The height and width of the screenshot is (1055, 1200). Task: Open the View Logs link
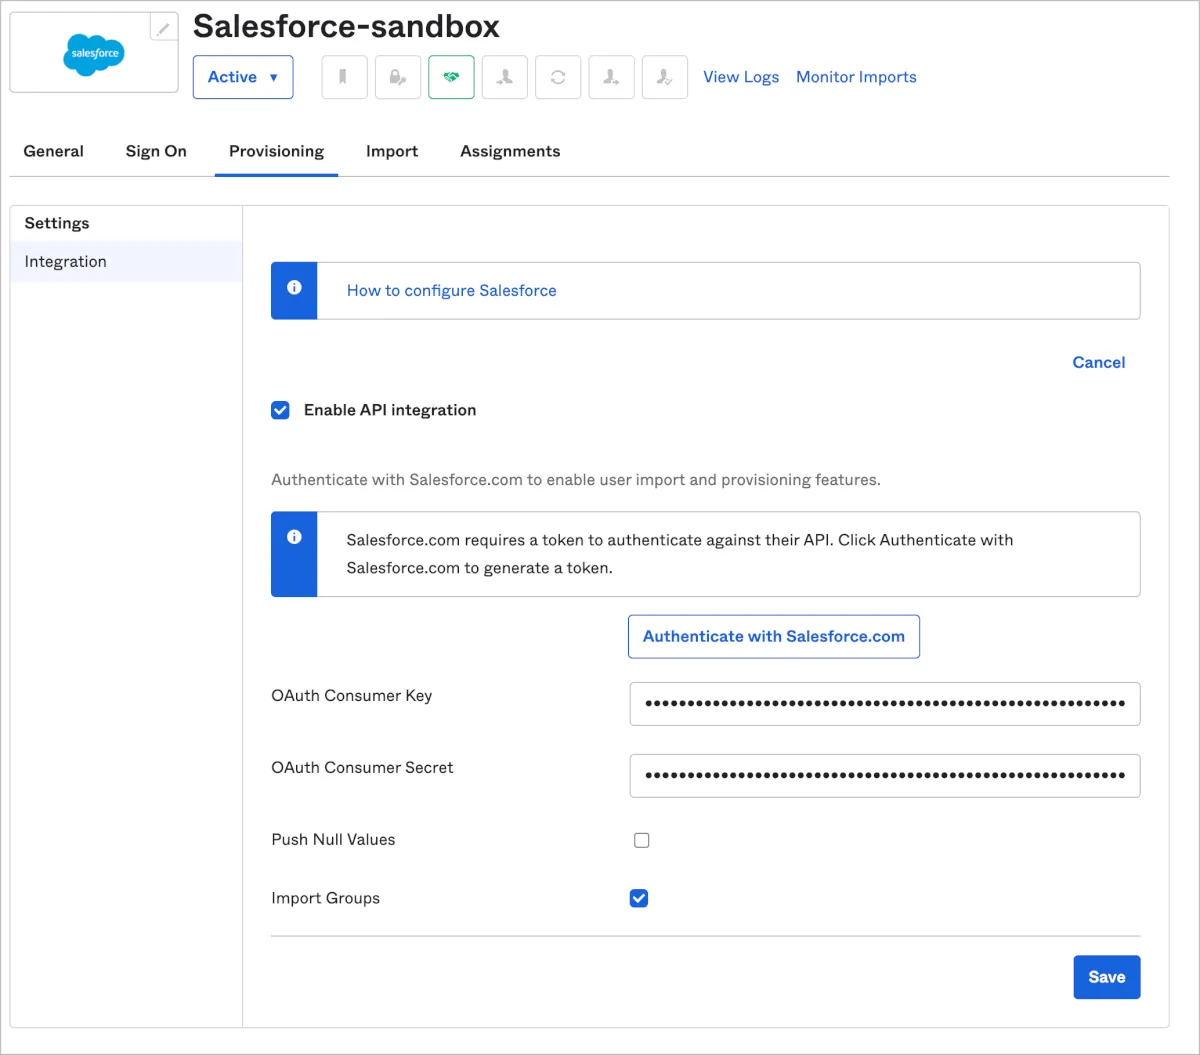[x=741, y=77]
